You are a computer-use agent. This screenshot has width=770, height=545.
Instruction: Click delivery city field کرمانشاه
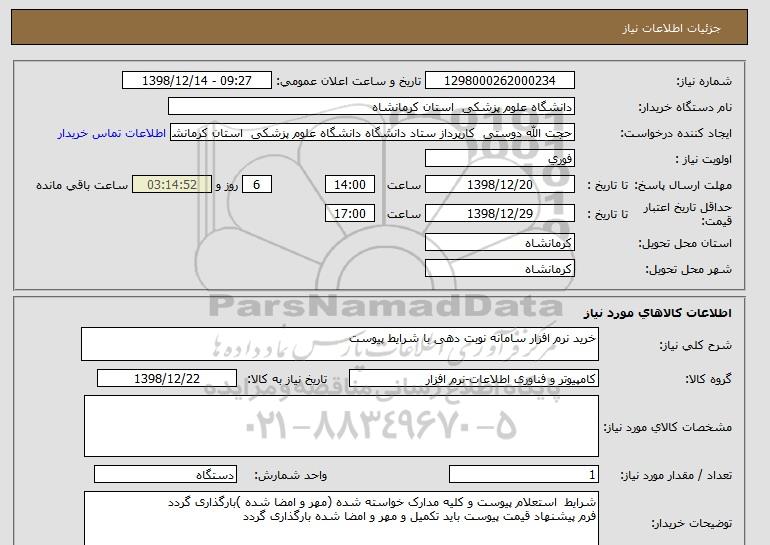coord(499,269)
